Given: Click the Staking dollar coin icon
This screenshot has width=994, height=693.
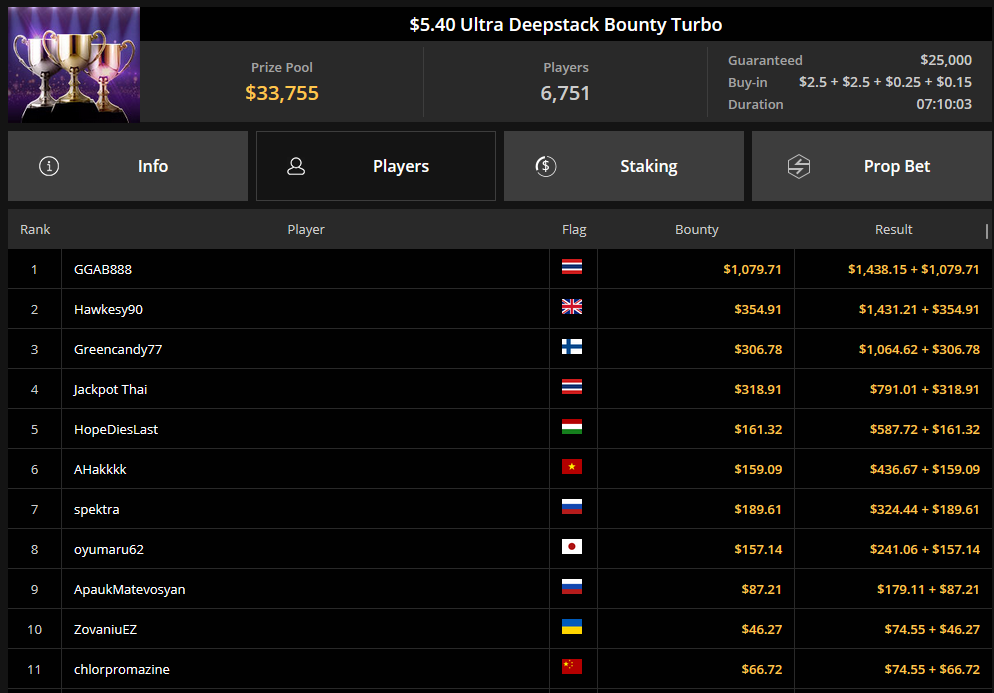Looking at the screenshot, I should [x=545, y=166].
